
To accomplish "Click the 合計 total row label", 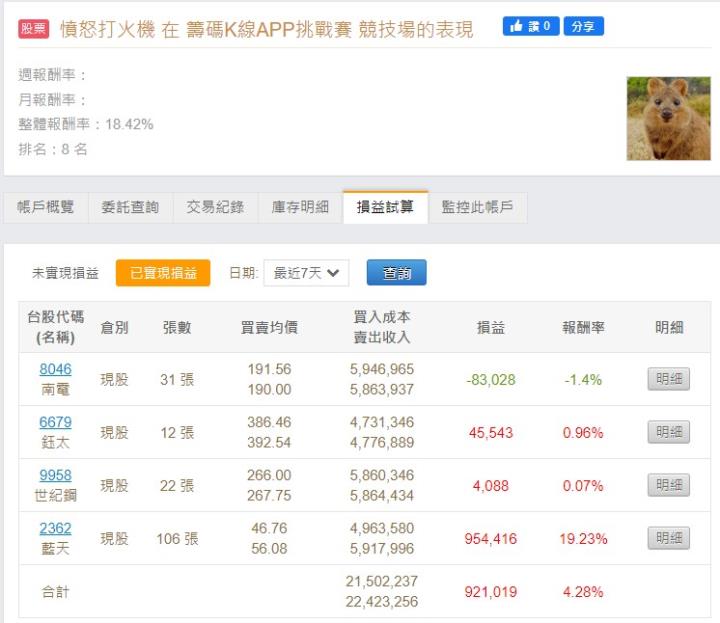I will [x=56, y=592].
